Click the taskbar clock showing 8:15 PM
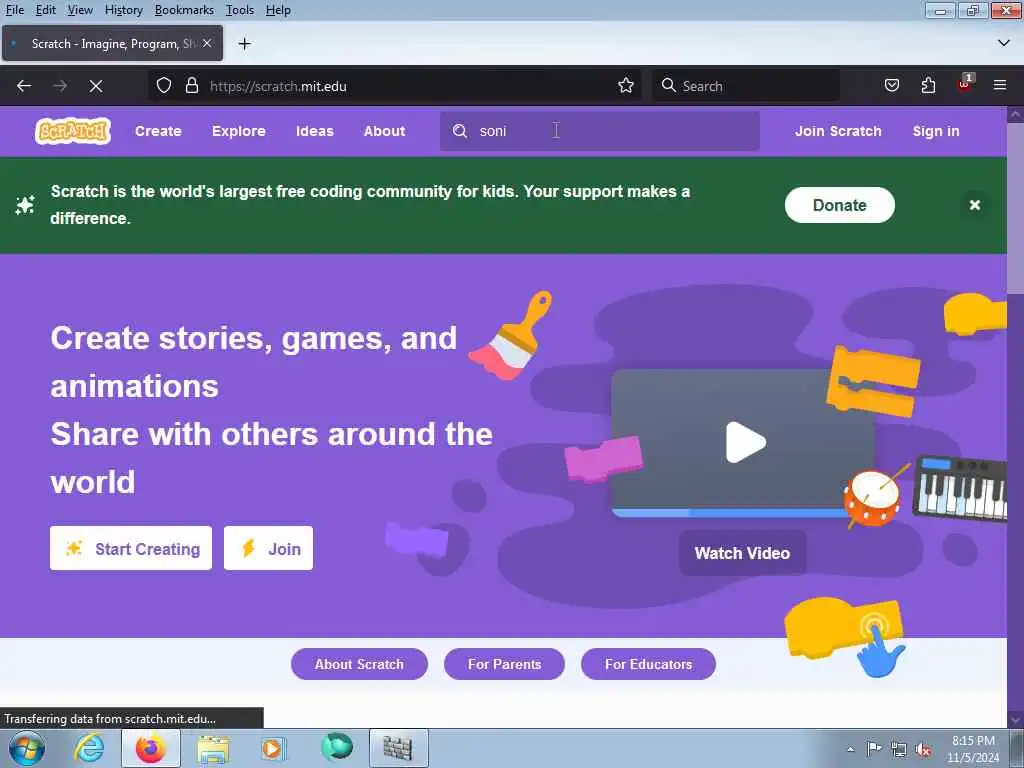1024x768 pixels. pos(973,748)
